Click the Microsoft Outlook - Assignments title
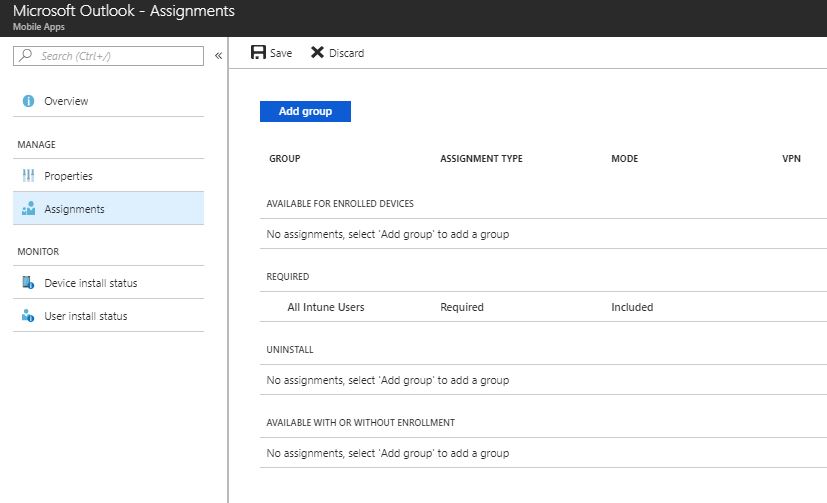 (124, 11)
